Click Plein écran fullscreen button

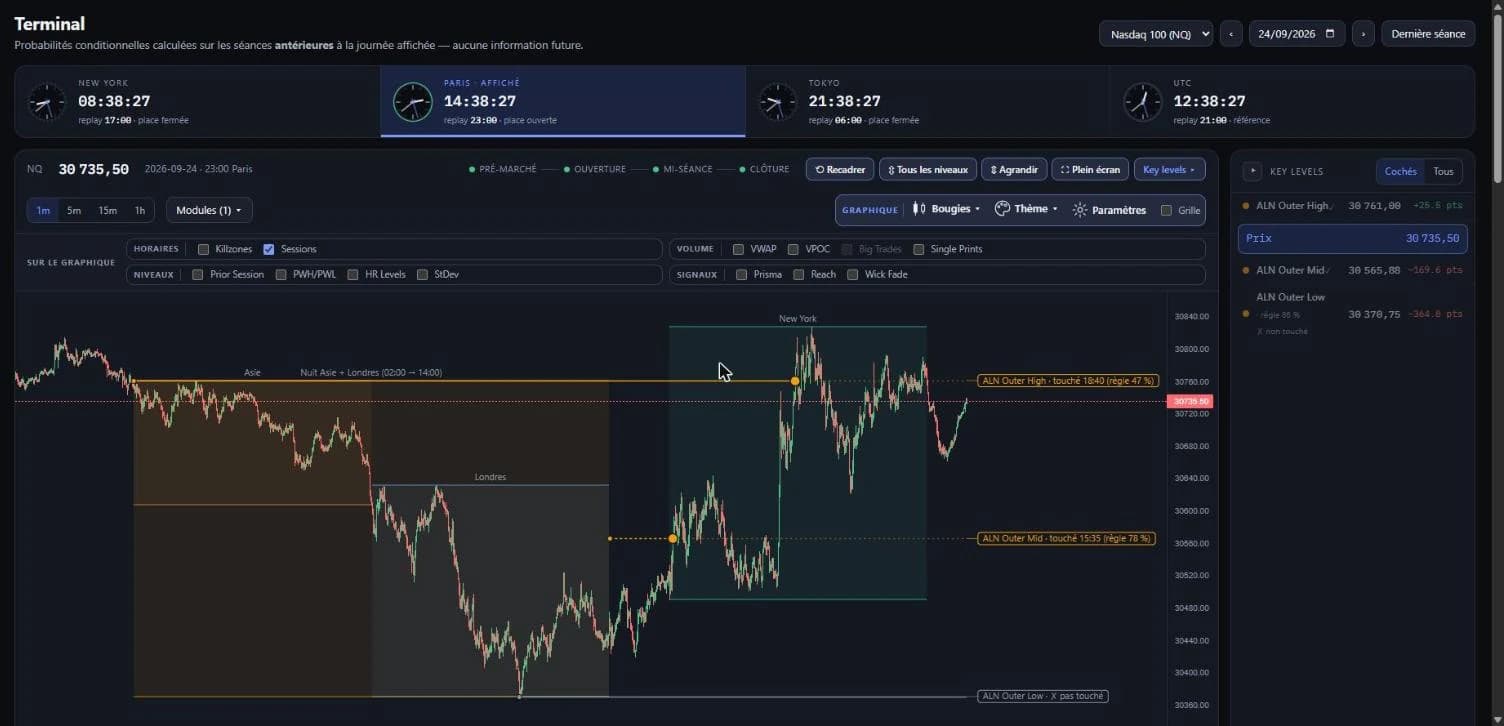[x=1089, y=169]
